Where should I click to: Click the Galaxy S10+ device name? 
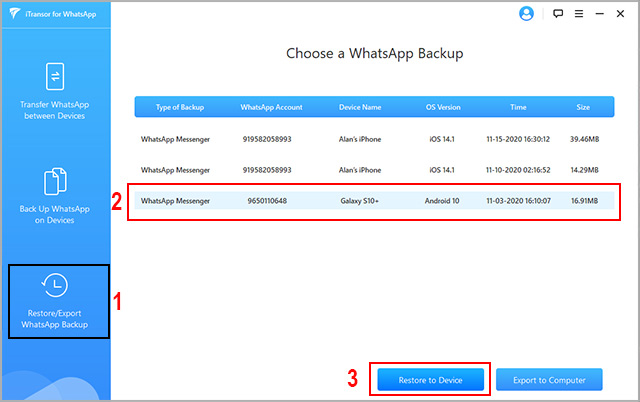360,201
